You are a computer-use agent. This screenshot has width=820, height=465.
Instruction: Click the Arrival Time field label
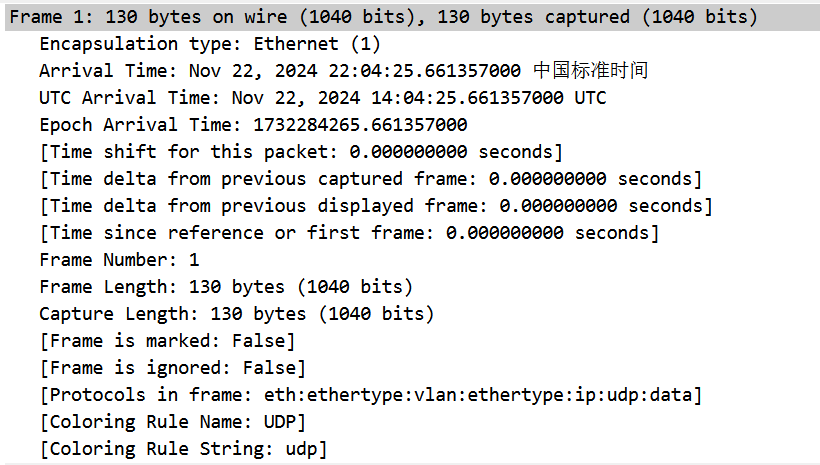[x=104, y=71]
